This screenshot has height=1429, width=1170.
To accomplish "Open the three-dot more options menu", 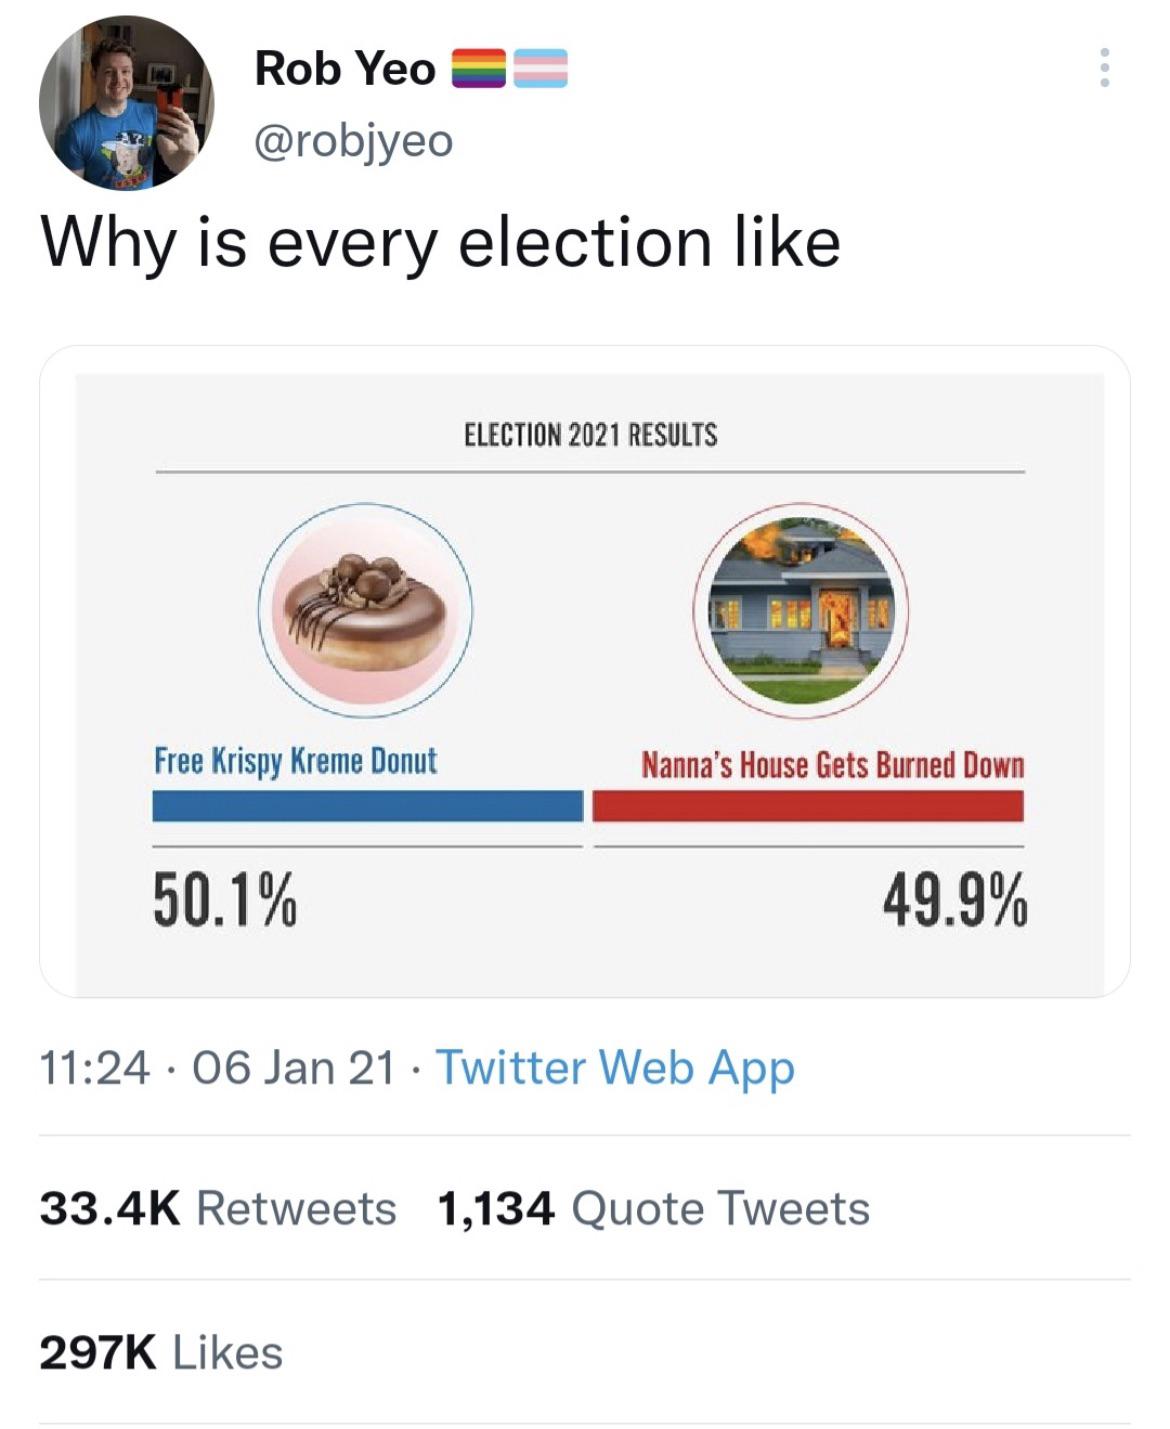I will pyautogui.click(x=1104, y=68).
